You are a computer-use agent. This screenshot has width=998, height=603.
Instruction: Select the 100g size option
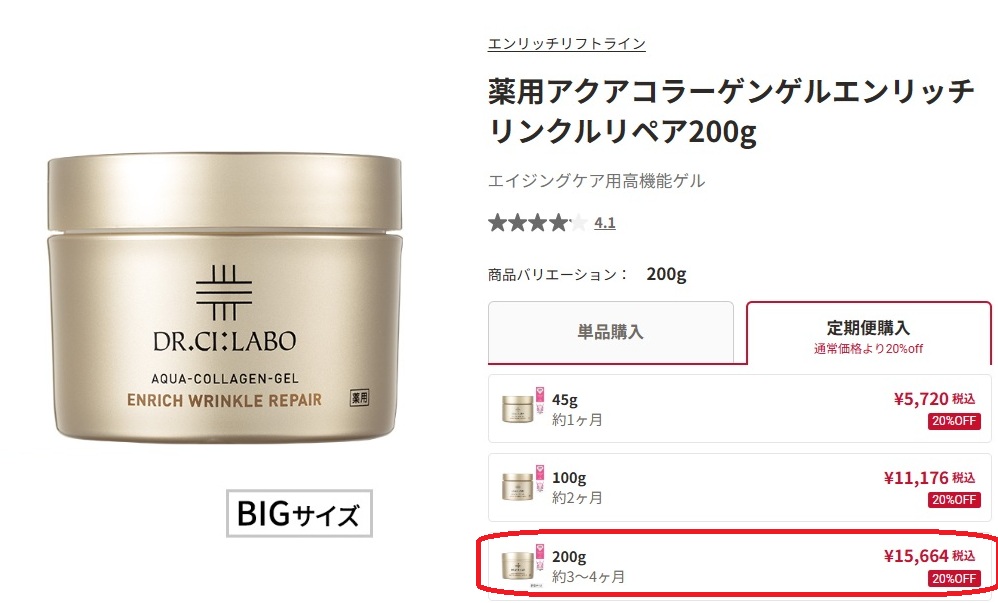[x=740, y=487]
